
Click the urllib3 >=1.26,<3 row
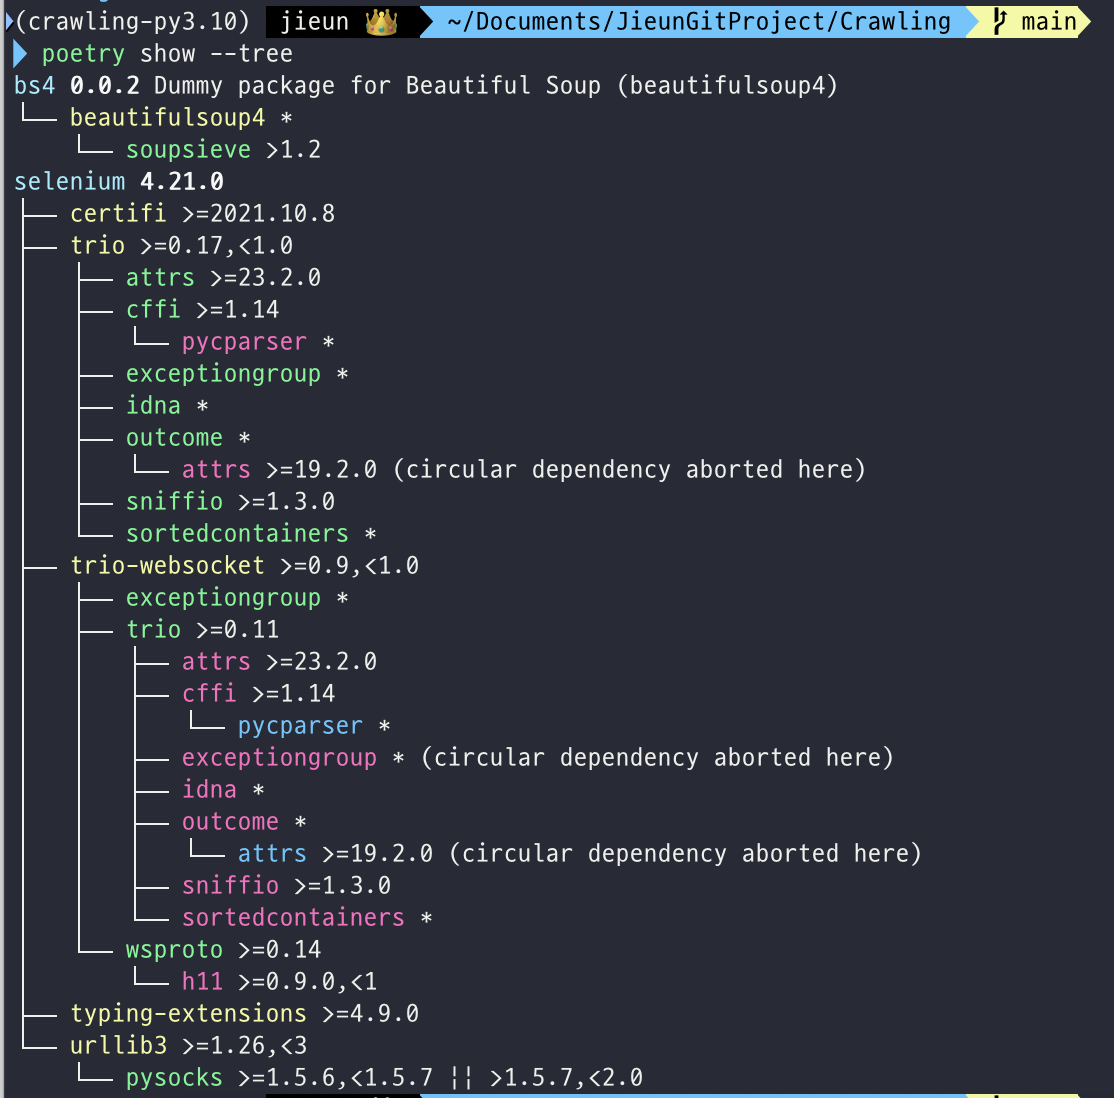click(188, 1045)
